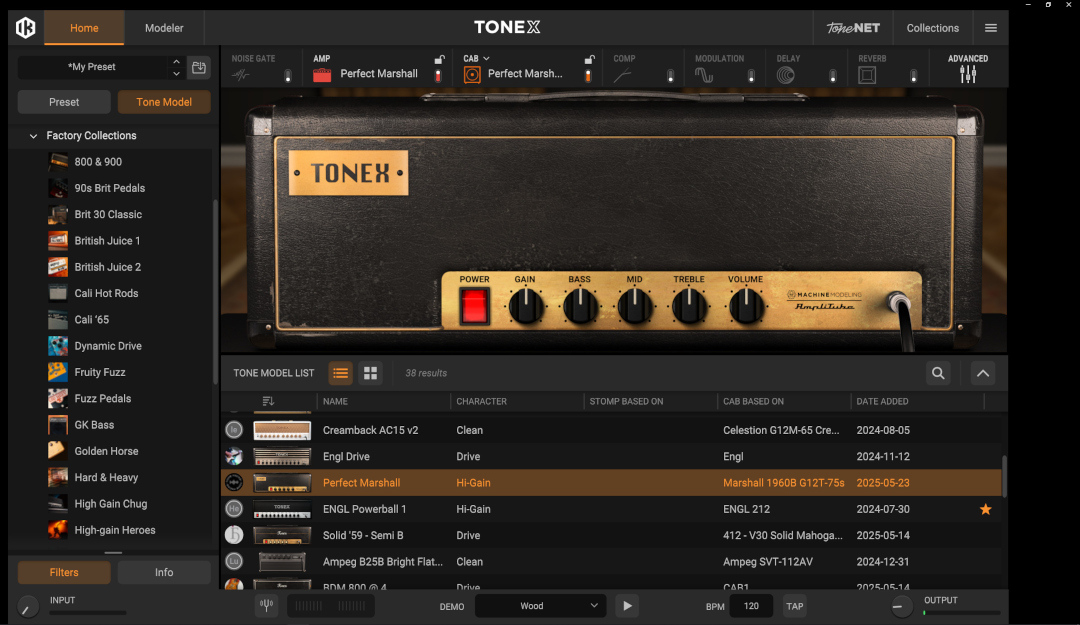Open the Collections tab

pos(933,28)
